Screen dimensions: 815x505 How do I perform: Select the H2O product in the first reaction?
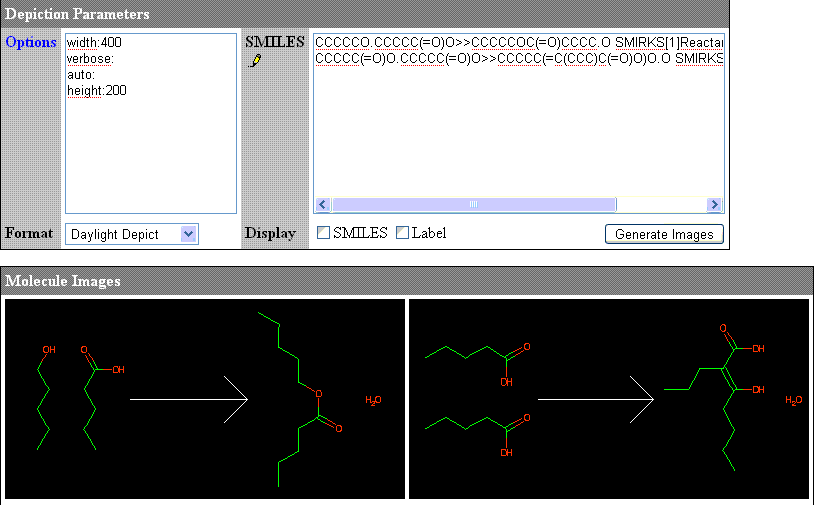click(x=373, y=400)
